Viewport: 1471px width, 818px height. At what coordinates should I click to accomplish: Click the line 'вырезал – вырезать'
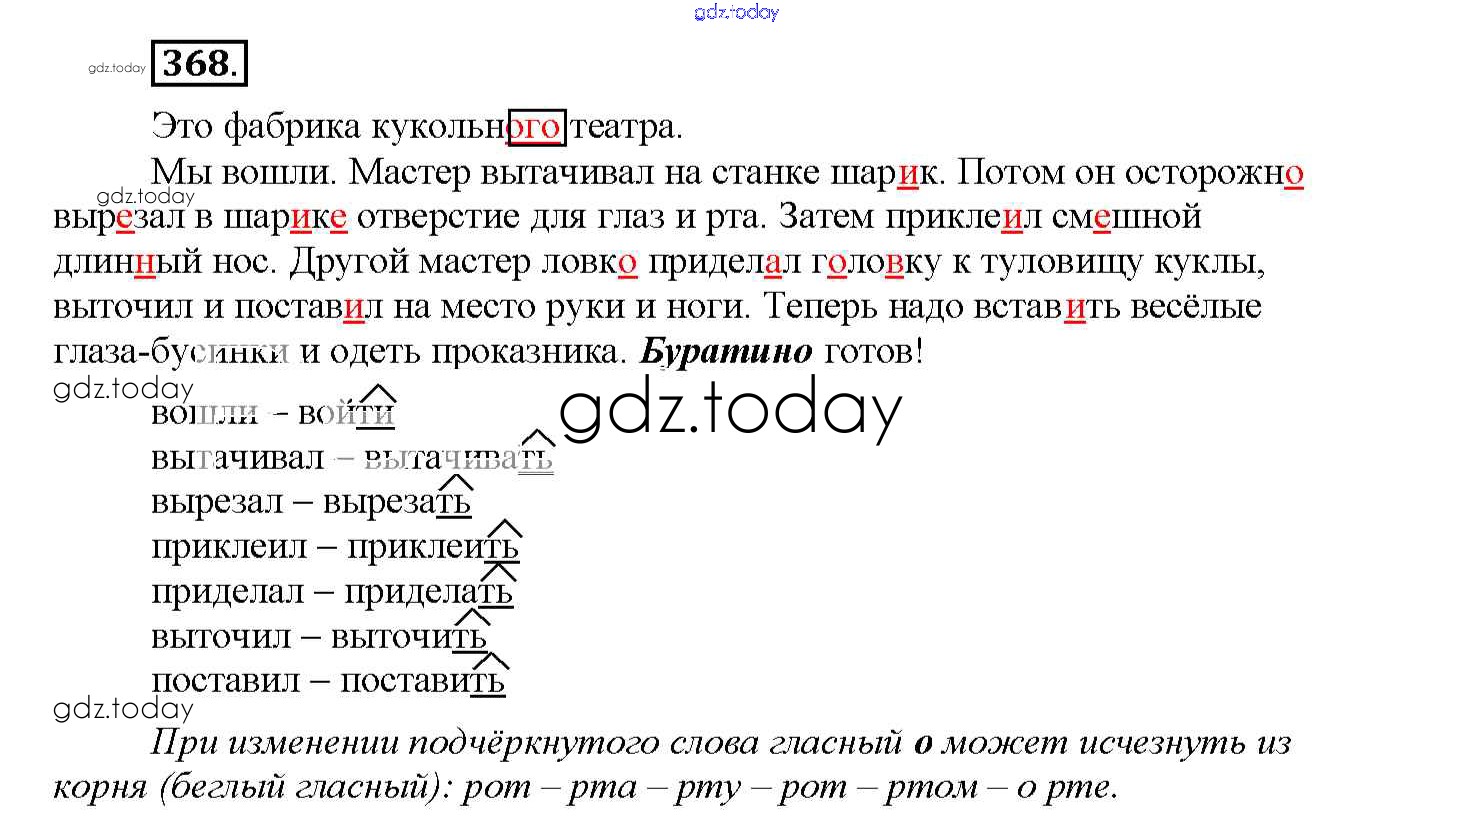click(310, 501)
